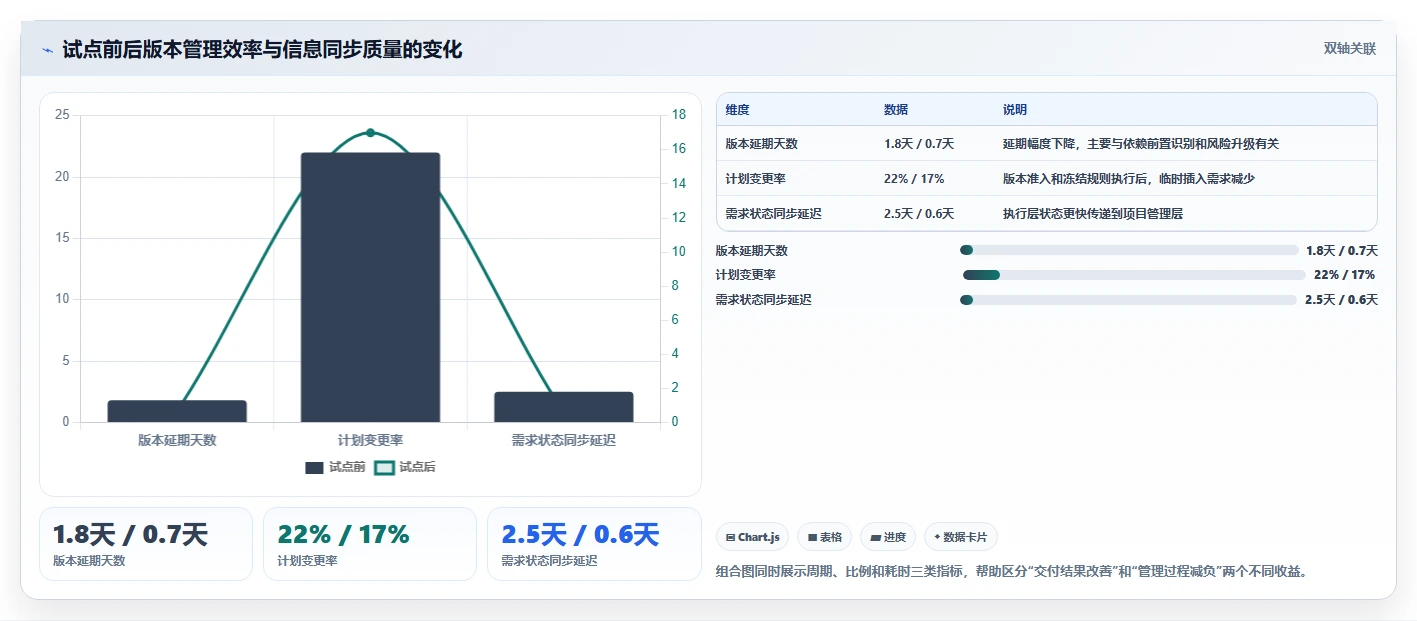Click the 试点后 teal legend swatch
This screenshot has width=1417, height=621.
pos(384,467)
